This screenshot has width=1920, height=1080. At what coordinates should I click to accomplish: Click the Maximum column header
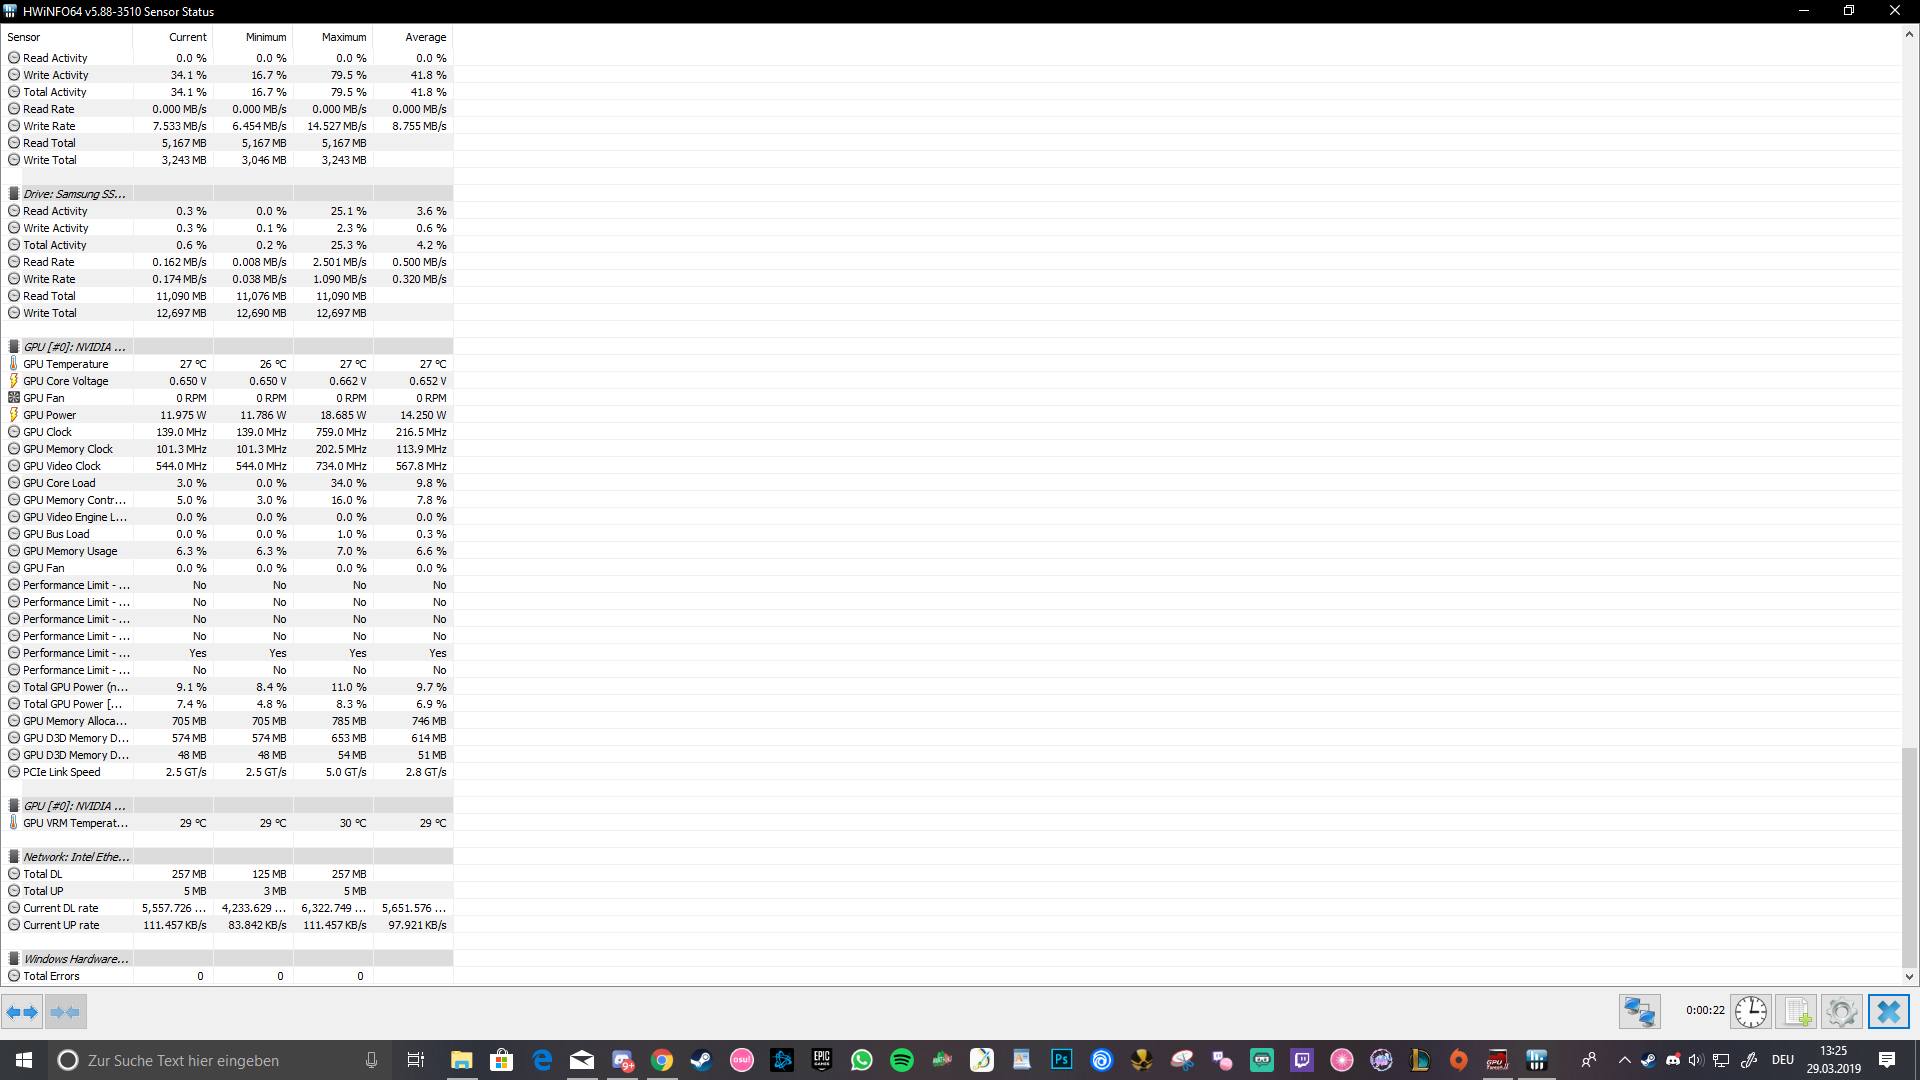pyautogui.click(x=344, y=37)
